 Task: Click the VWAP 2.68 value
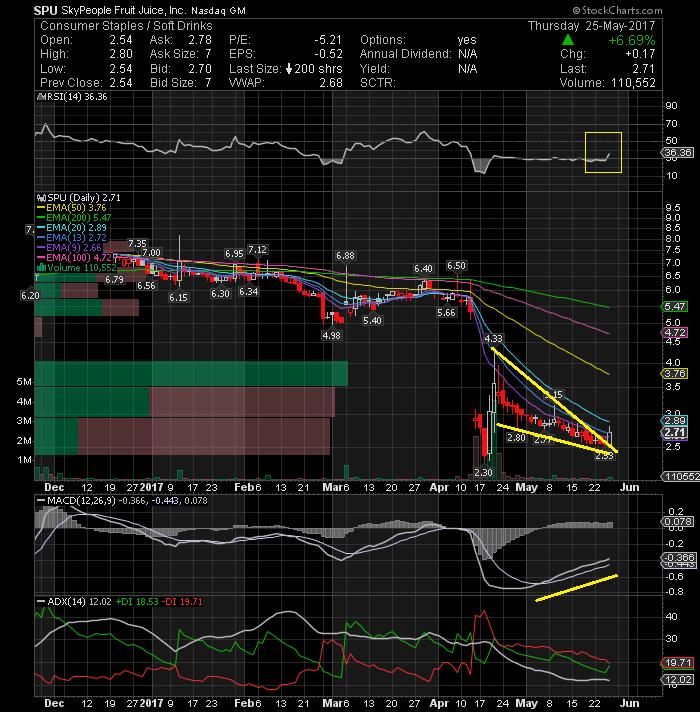(x=330, y=83)
